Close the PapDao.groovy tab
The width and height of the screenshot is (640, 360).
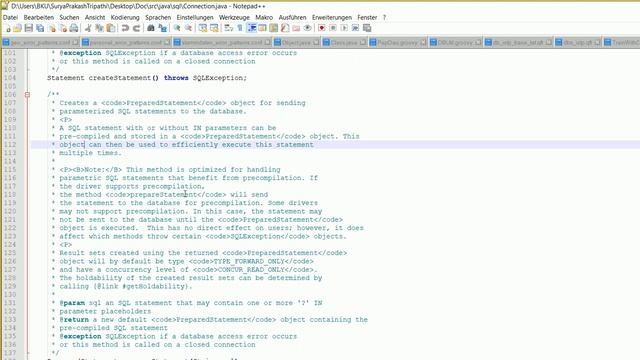point(423,42)
